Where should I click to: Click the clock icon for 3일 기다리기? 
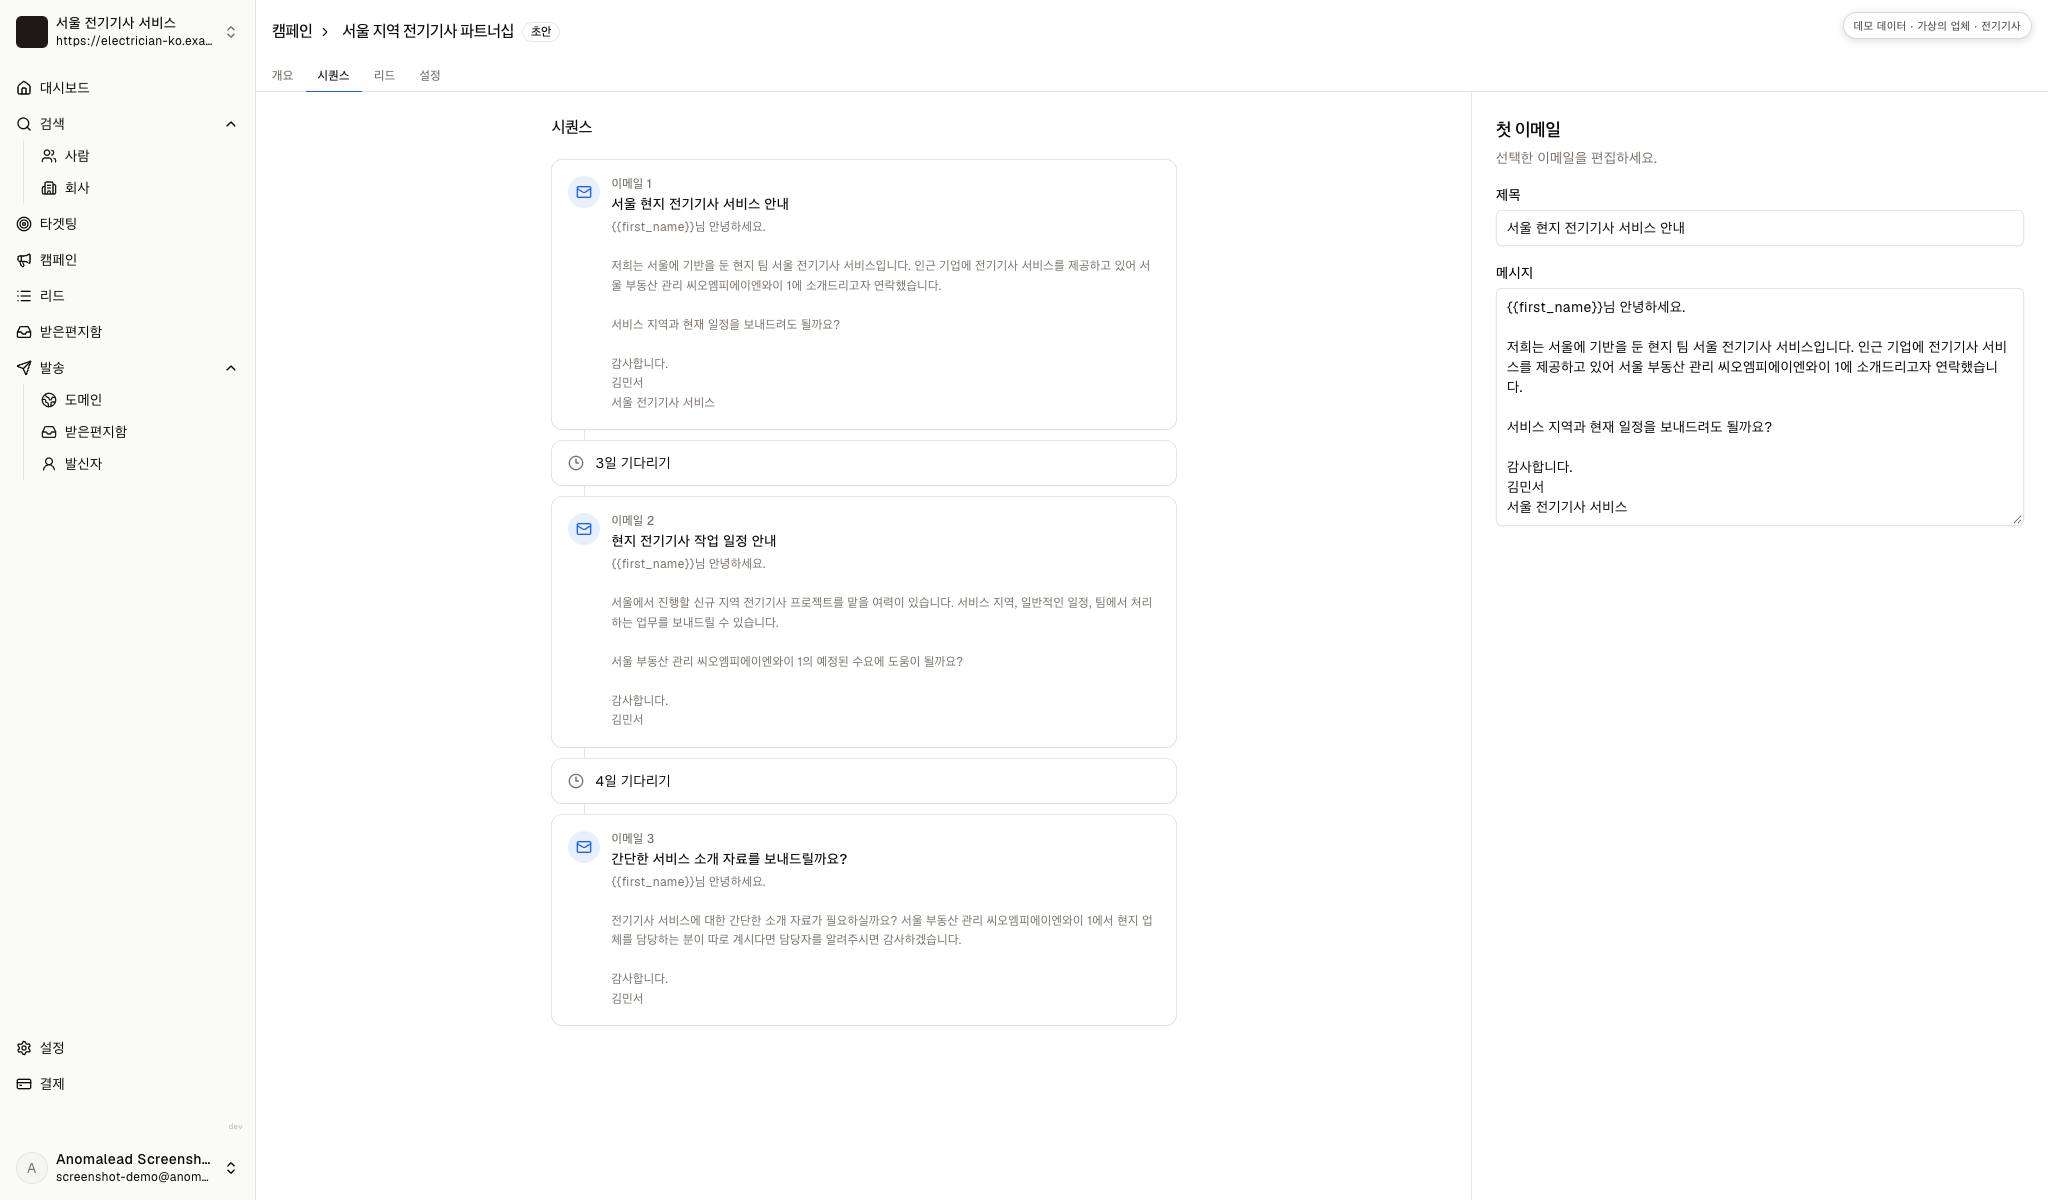click(576, 463)
